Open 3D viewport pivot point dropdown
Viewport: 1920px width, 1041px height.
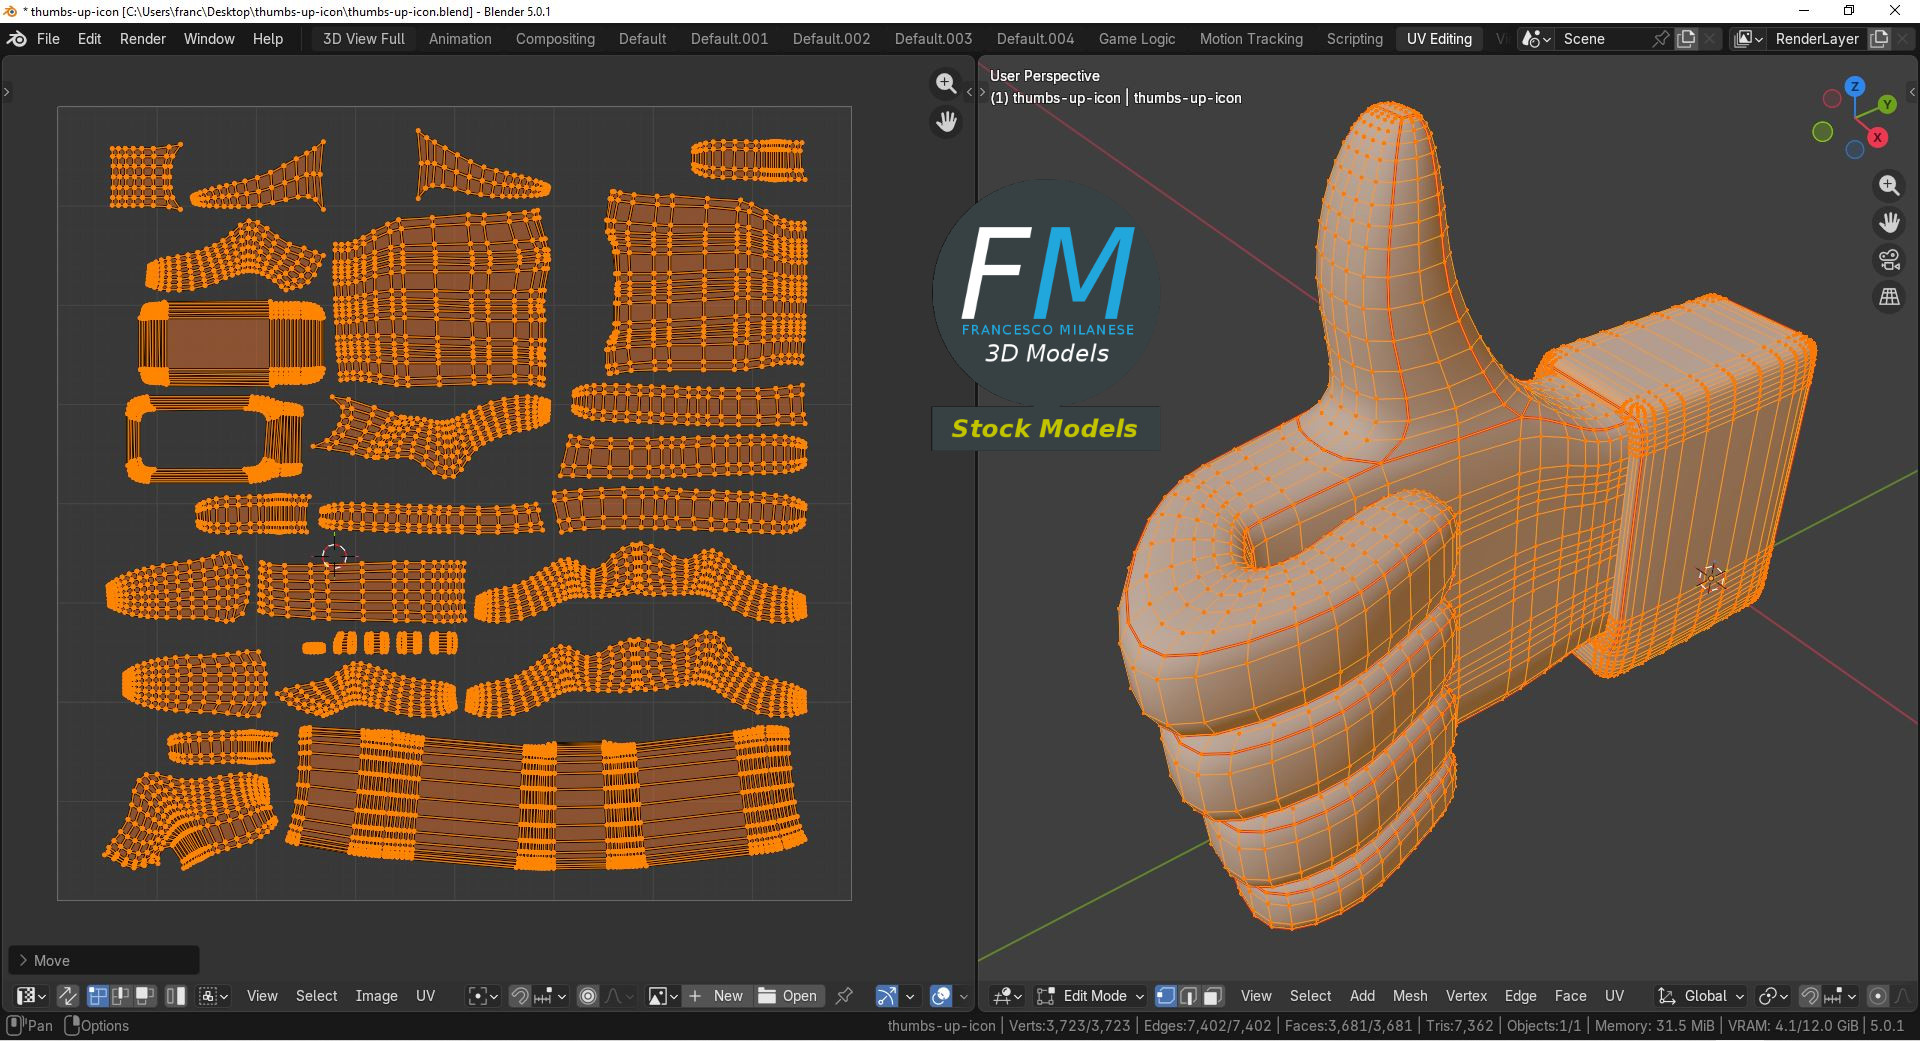pyautogui.click(x=1773, y=996)
